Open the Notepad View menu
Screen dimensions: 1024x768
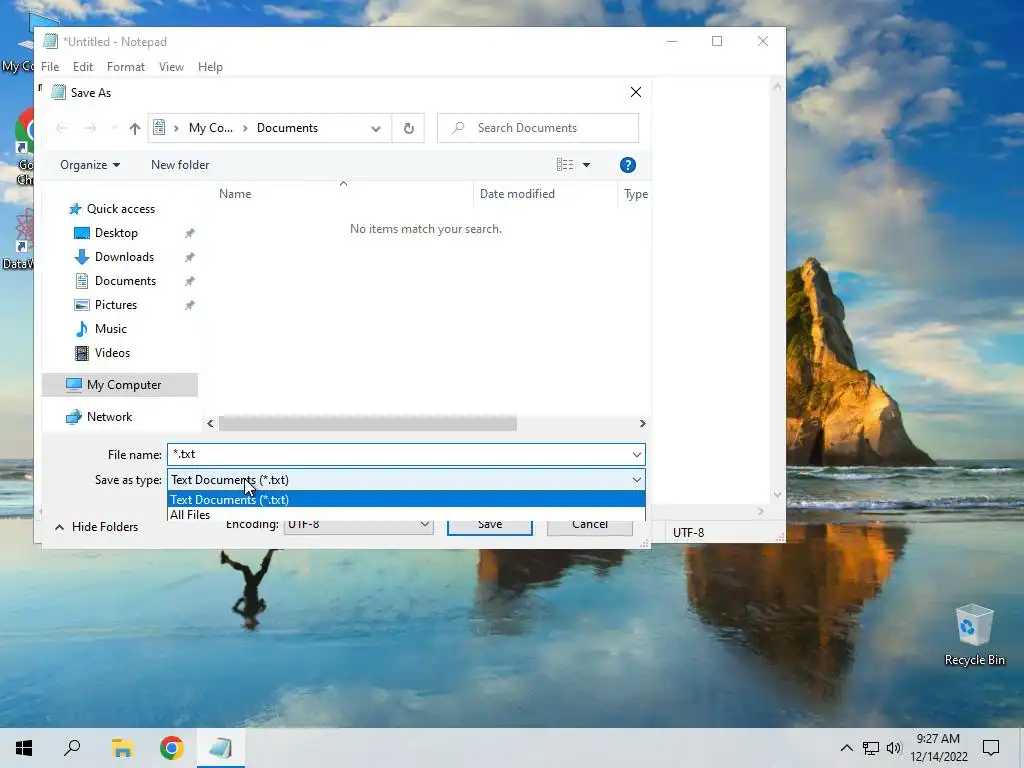[171, 67]
